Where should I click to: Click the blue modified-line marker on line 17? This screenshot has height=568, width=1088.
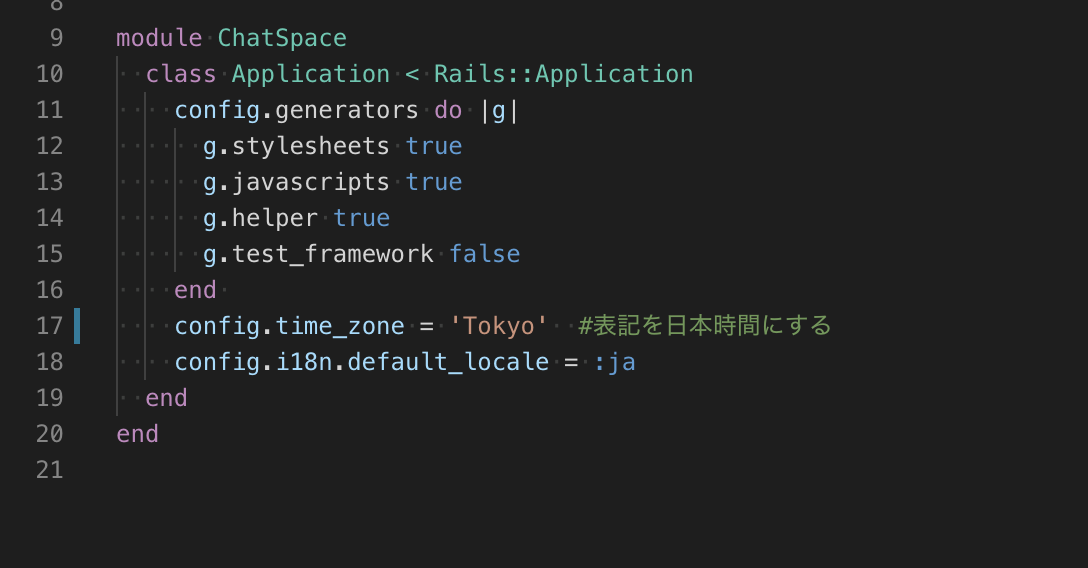(77, 326)
